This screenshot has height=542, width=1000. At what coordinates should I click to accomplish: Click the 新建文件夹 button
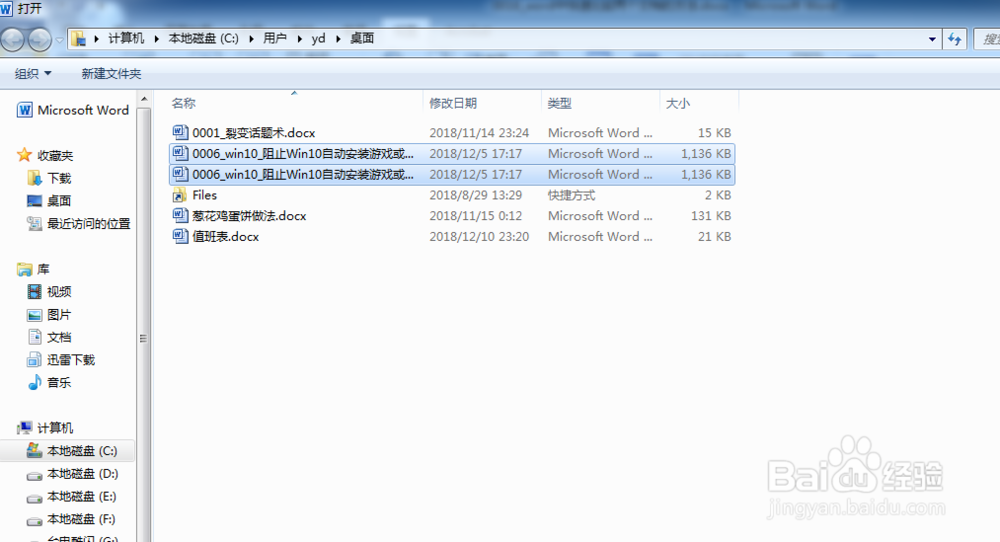pyautogui.click(x=111, y=74)
